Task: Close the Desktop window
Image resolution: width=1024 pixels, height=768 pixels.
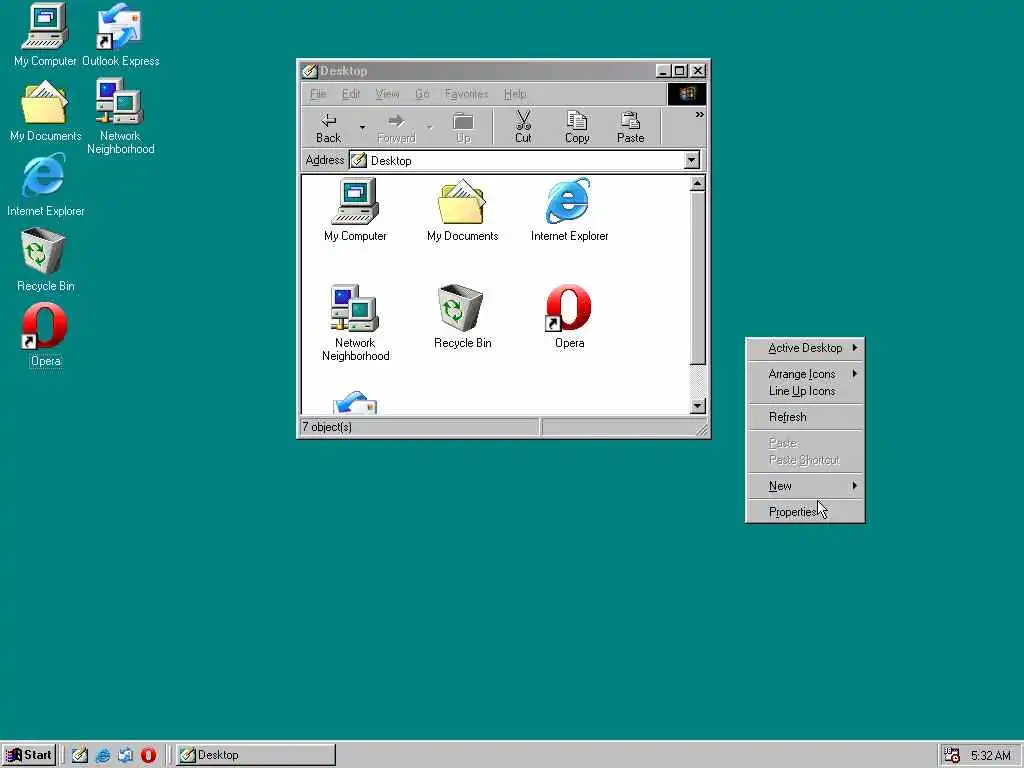Action: point(698,71)
